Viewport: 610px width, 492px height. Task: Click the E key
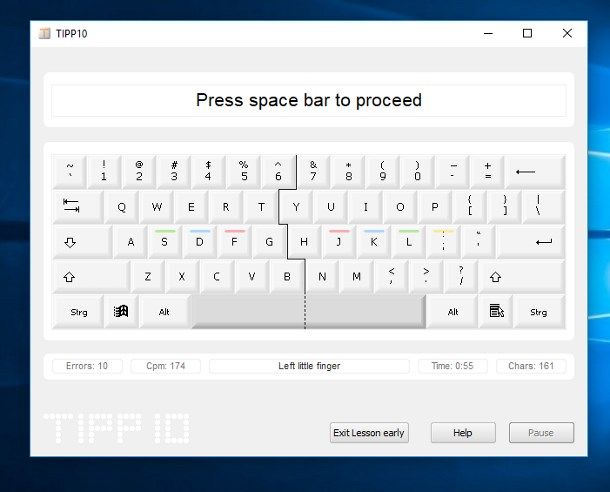(191, 207)
